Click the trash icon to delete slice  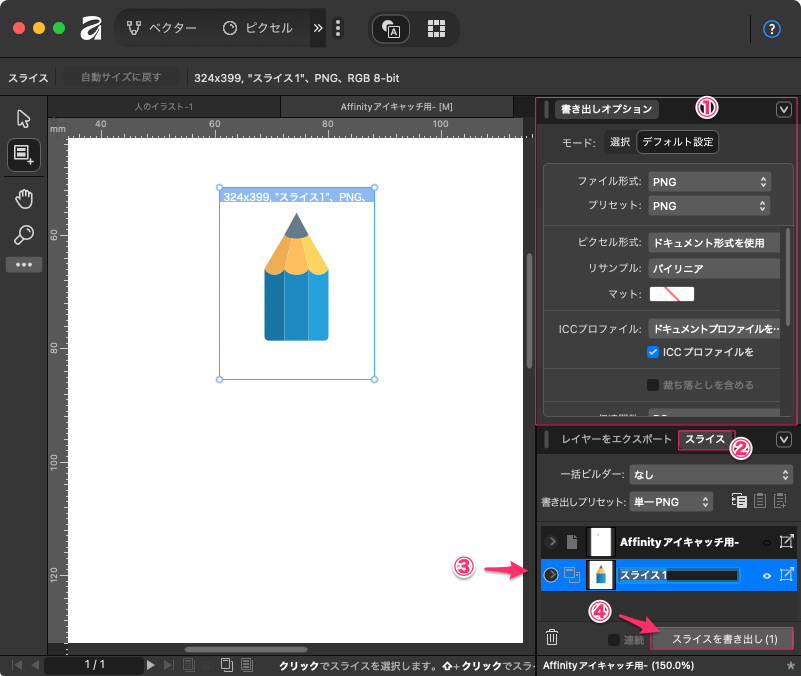click(x=552, y=637)
